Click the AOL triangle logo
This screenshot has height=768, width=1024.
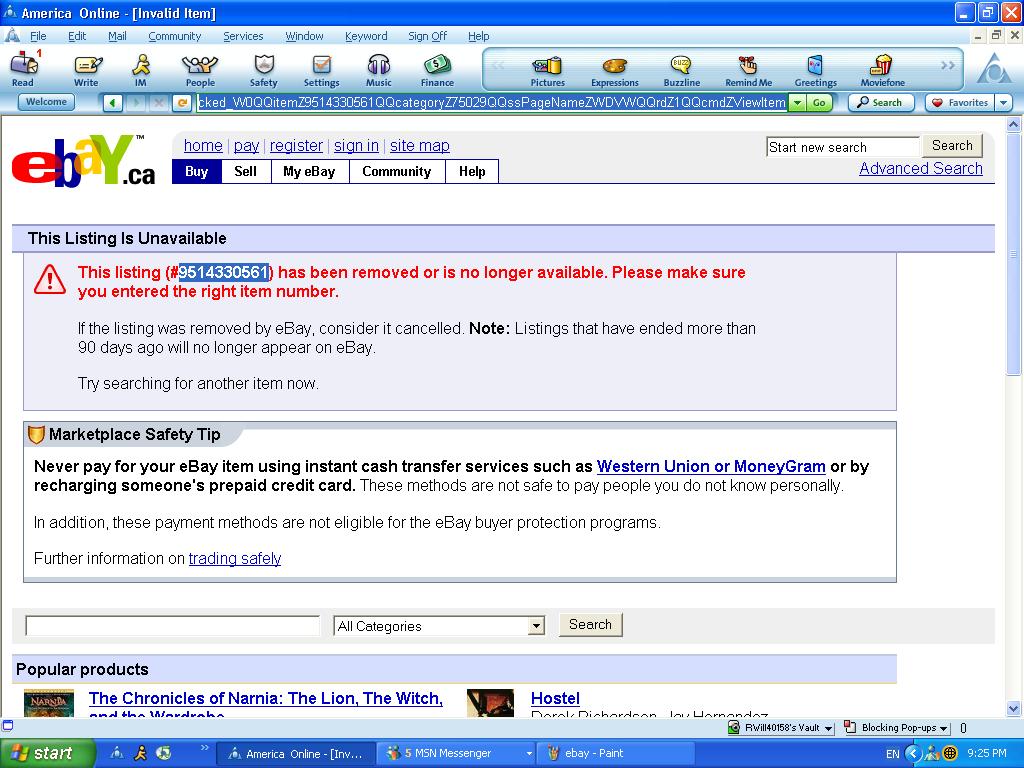993,69
